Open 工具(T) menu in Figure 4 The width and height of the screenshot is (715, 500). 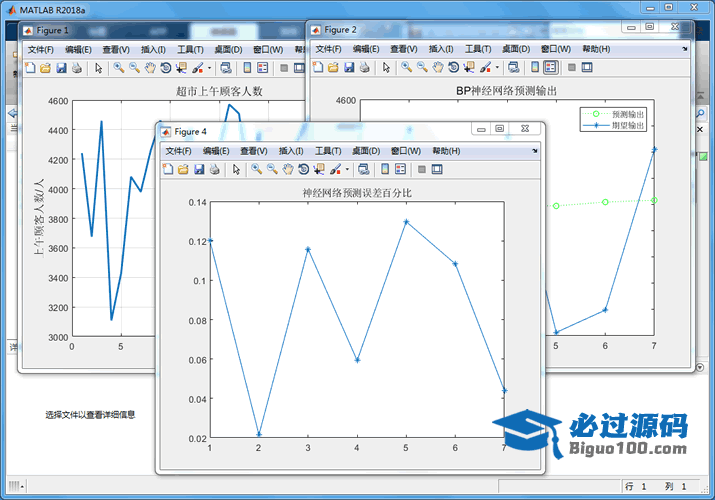pyautogui.click(x=328, y=151)
